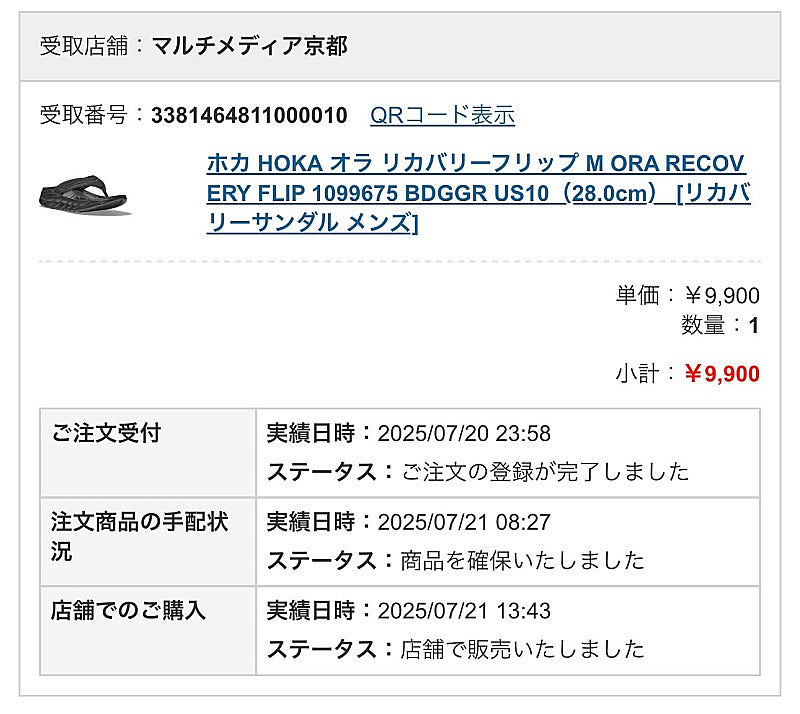Viewport: 800px width, 714px height.
Task: Click the 受取番号 label text
Action: 83,115
